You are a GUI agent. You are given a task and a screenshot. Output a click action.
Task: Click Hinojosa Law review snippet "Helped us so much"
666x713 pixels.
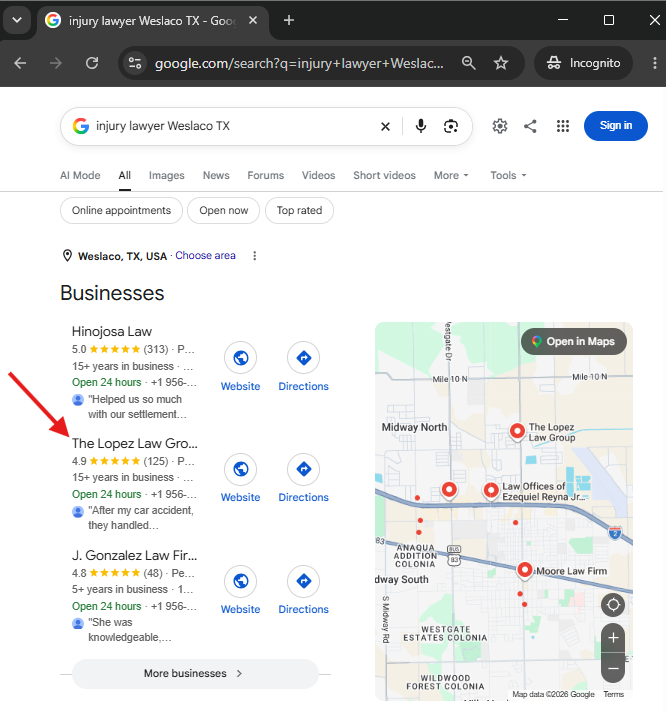[137, 407]
